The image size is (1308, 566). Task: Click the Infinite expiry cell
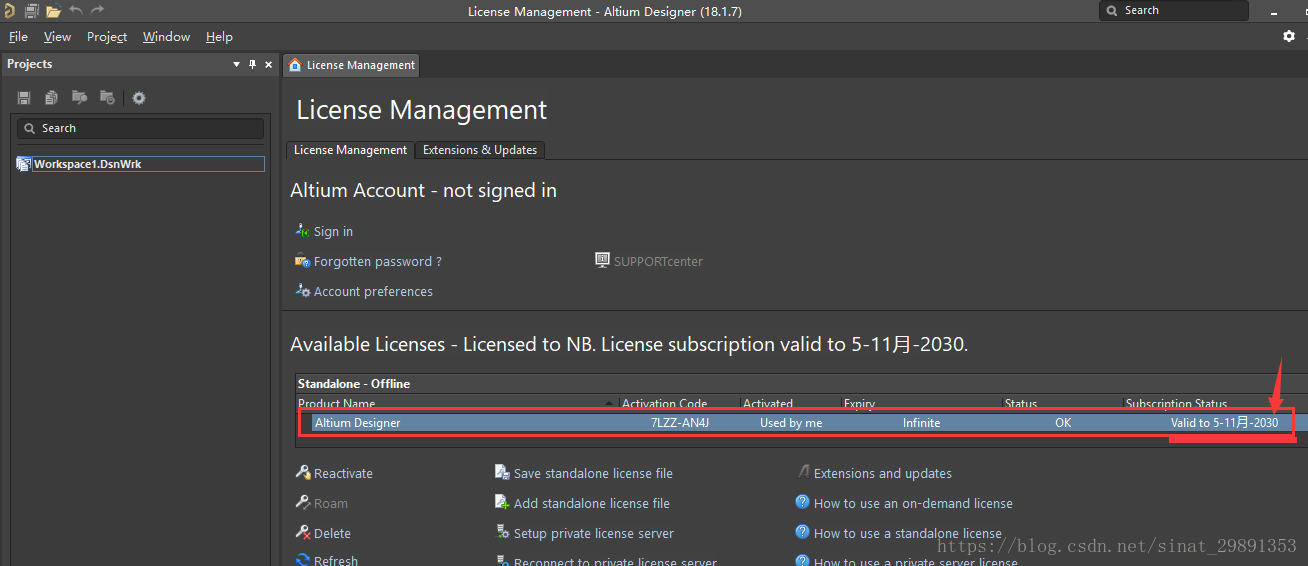[921, 423]
